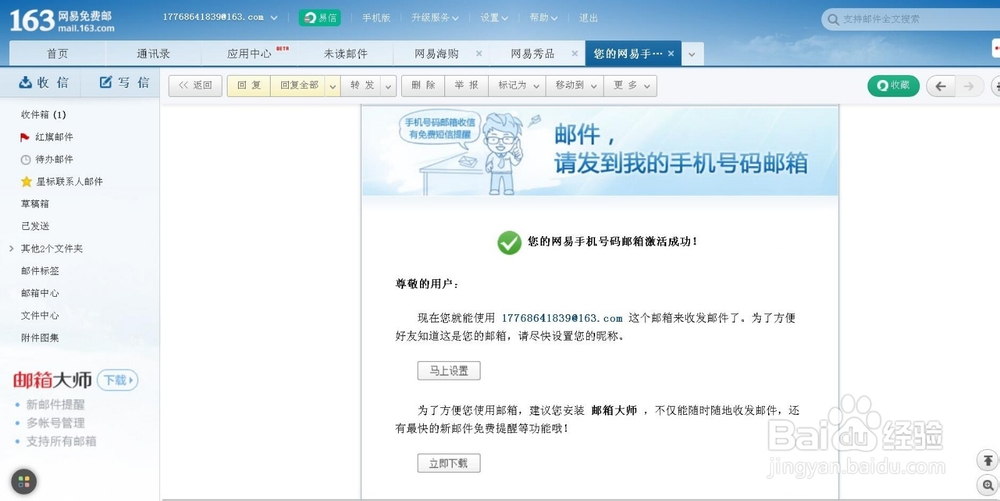Screen dimensions: 1000x501
Task: Click the 返回 back button
Action: (195, 86)
